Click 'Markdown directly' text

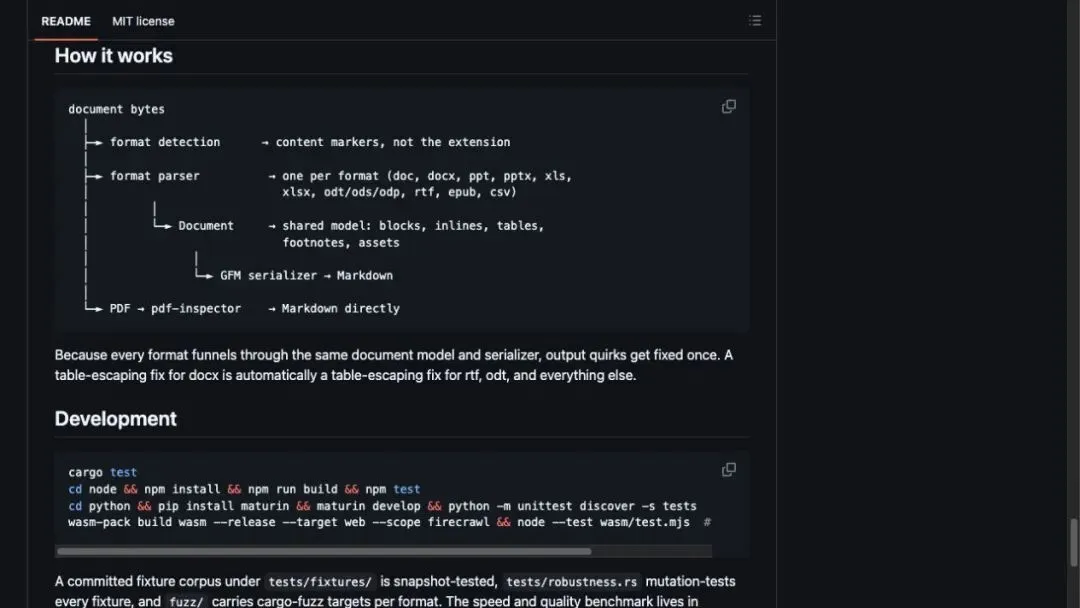[x=340, y=308]
